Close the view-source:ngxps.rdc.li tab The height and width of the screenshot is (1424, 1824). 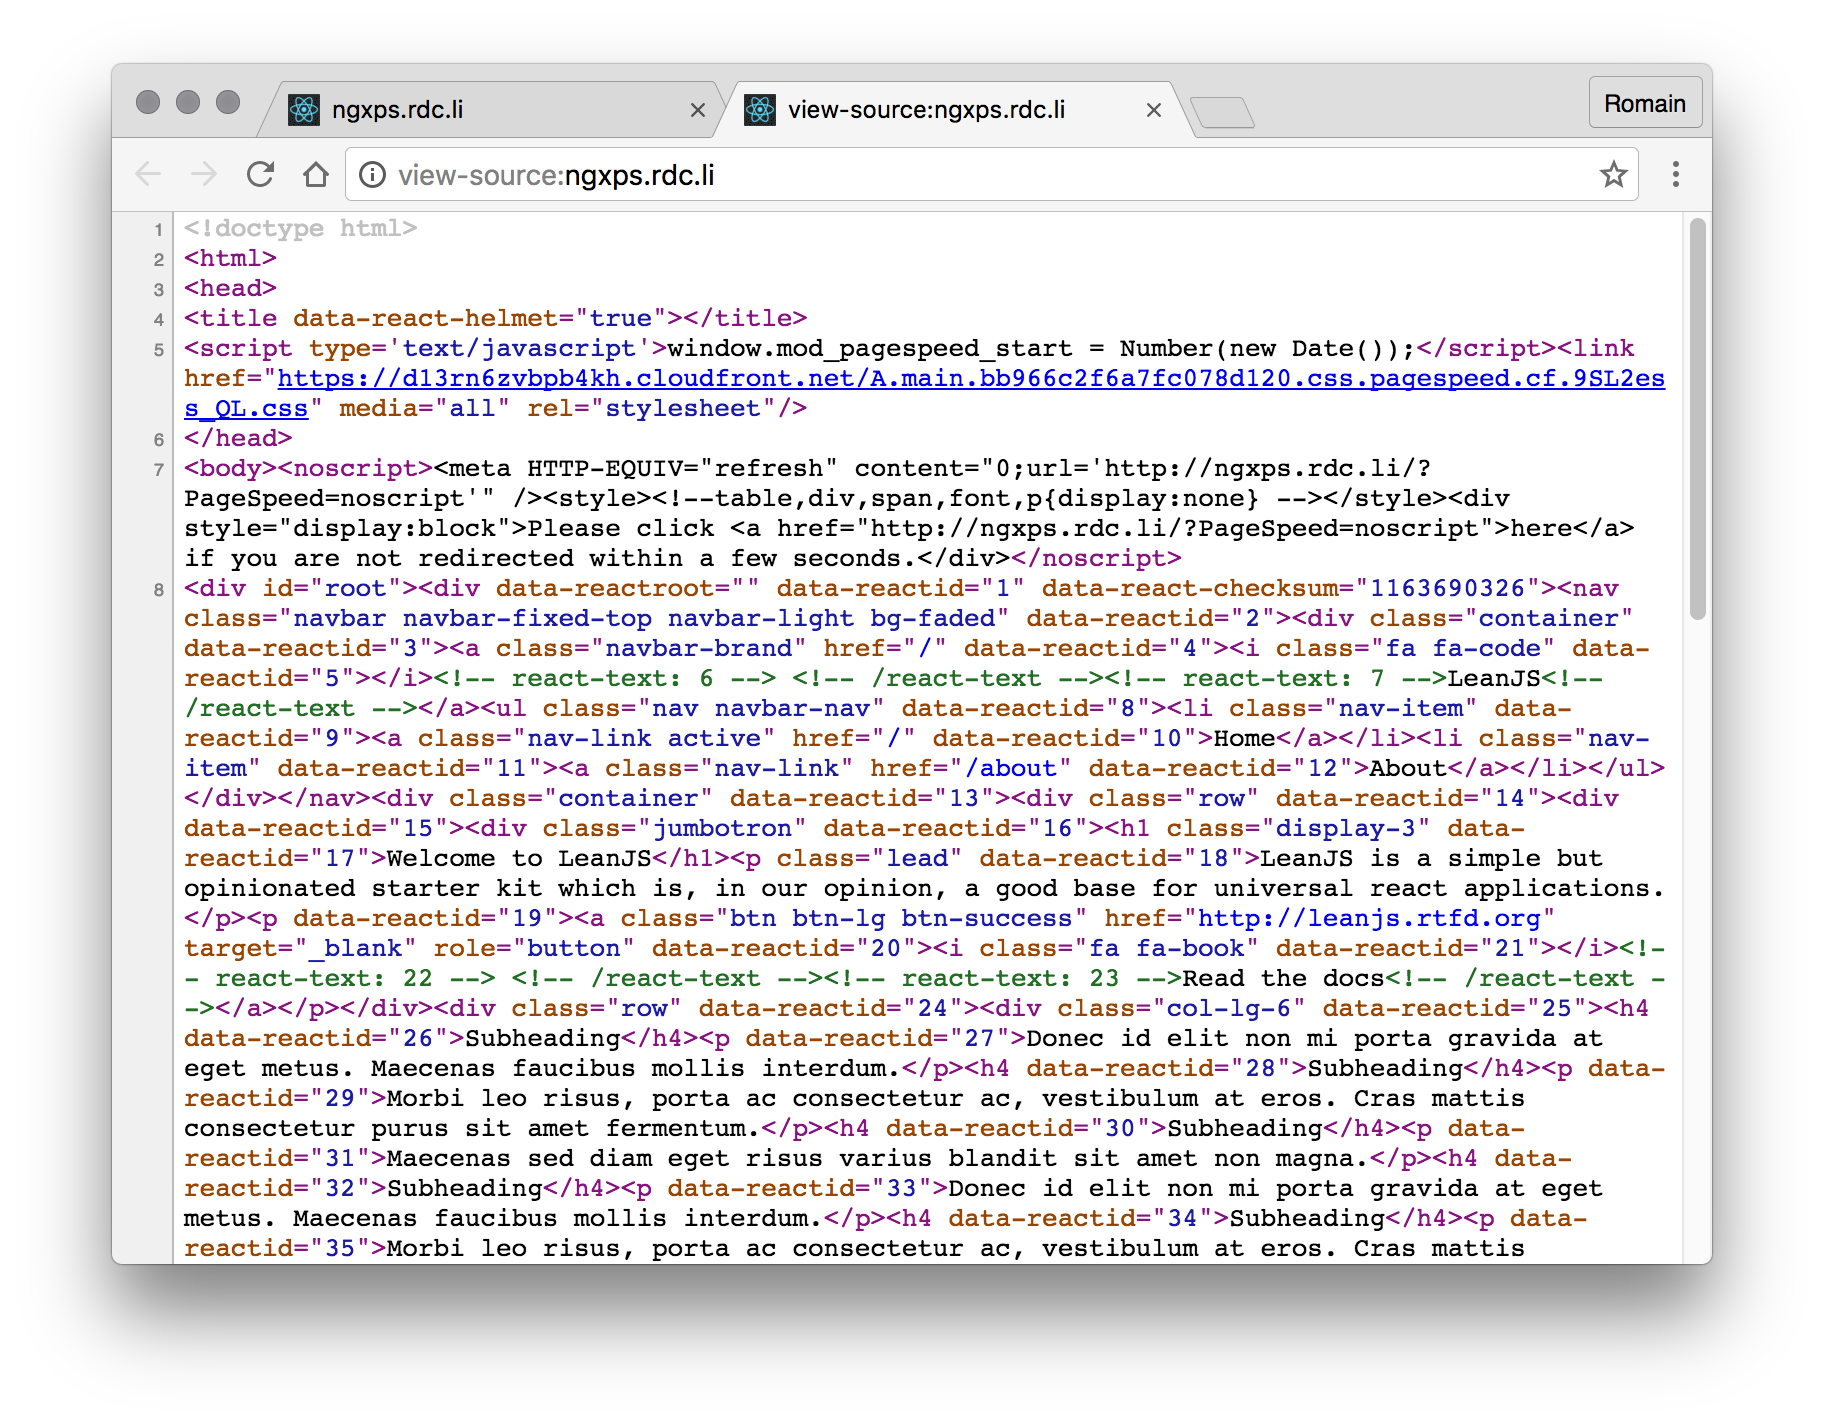1153,111
